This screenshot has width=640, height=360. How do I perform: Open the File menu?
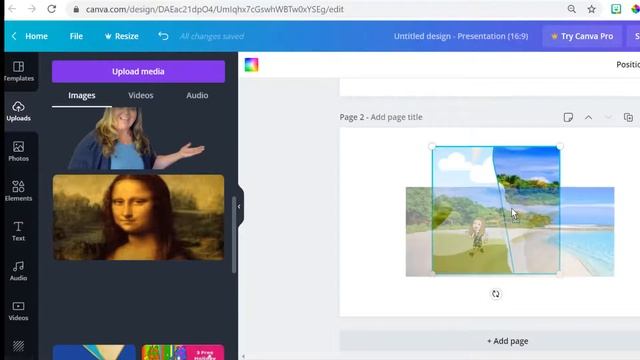click(76, 36)
